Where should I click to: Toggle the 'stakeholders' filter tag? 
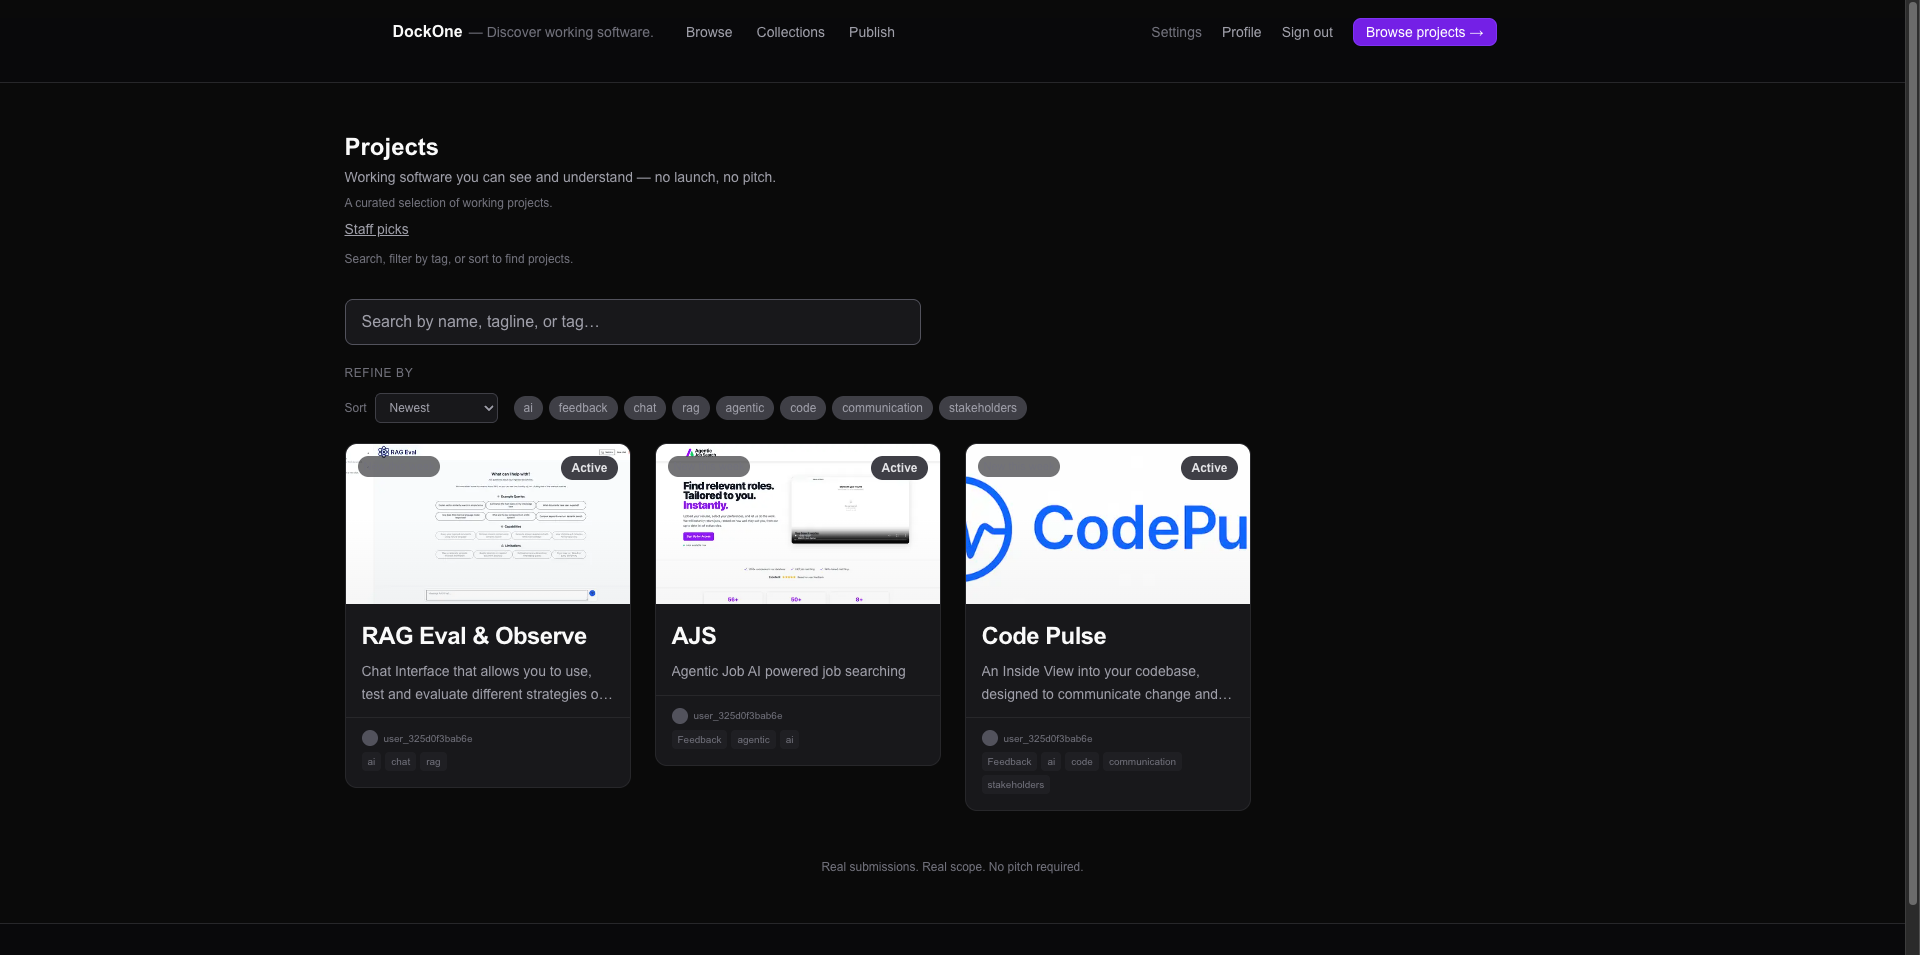click(982, 408)
